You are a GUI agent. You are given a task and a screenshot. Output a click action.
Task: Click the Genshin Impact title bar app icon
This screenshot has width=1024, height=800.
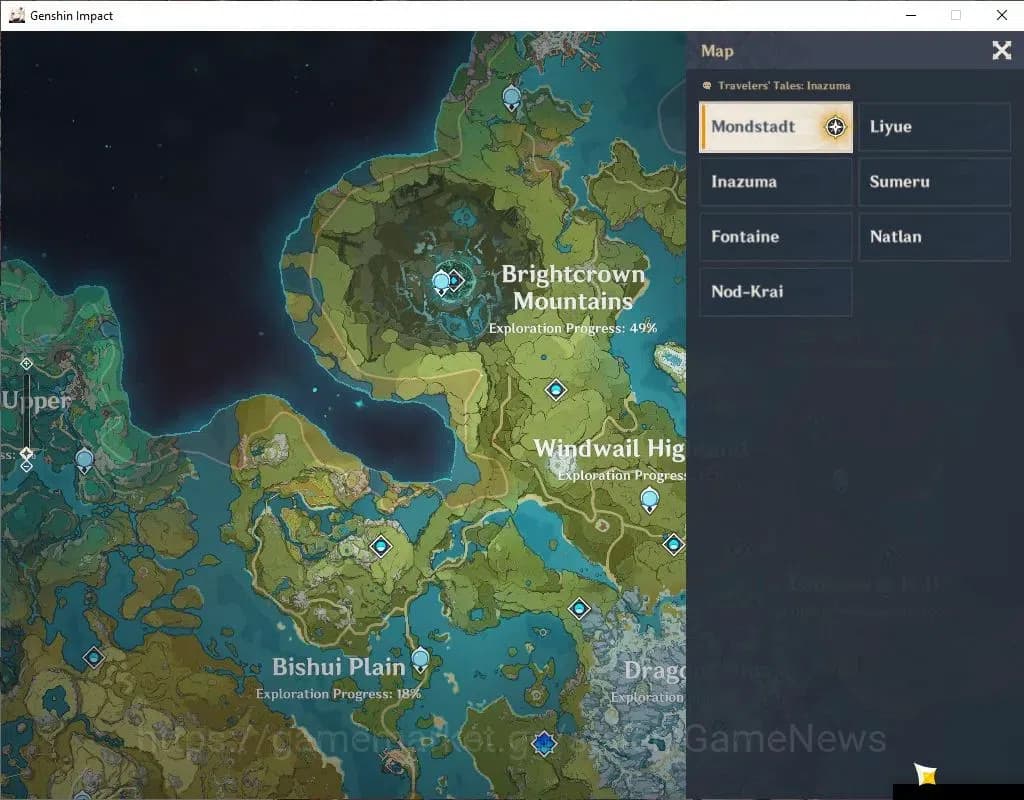[x=17, y=15]
